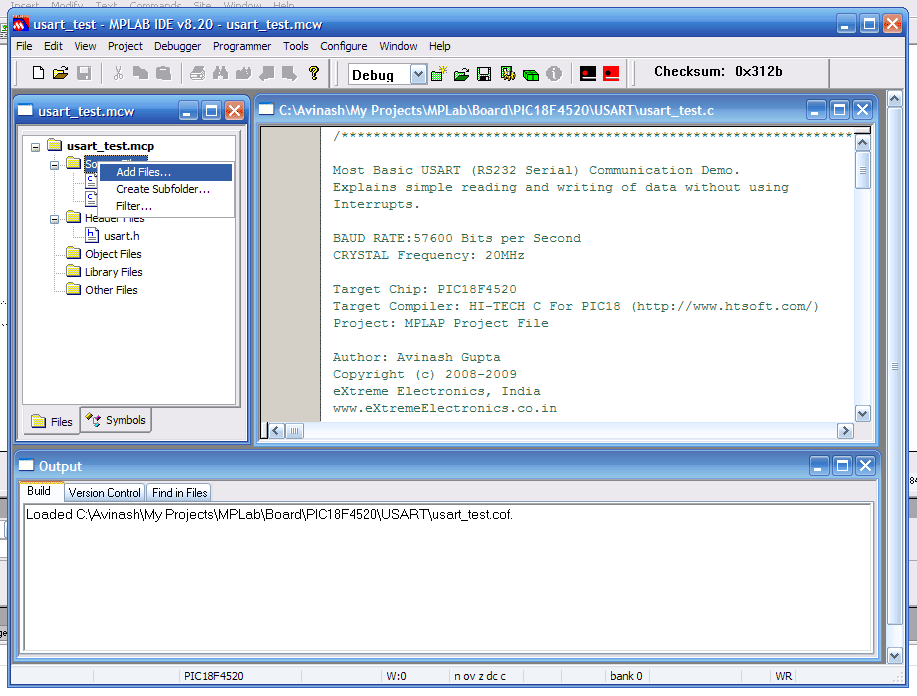The height and width of the screenshot is (696, 917).
Task: Click the gray info circle icon
Action: pyautogui.click(x=554, y=74)
